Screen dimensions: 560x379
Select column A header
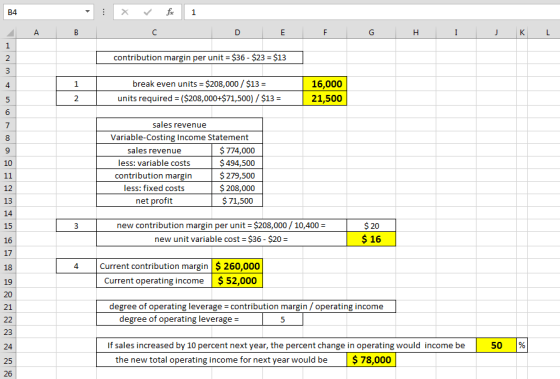36,33
